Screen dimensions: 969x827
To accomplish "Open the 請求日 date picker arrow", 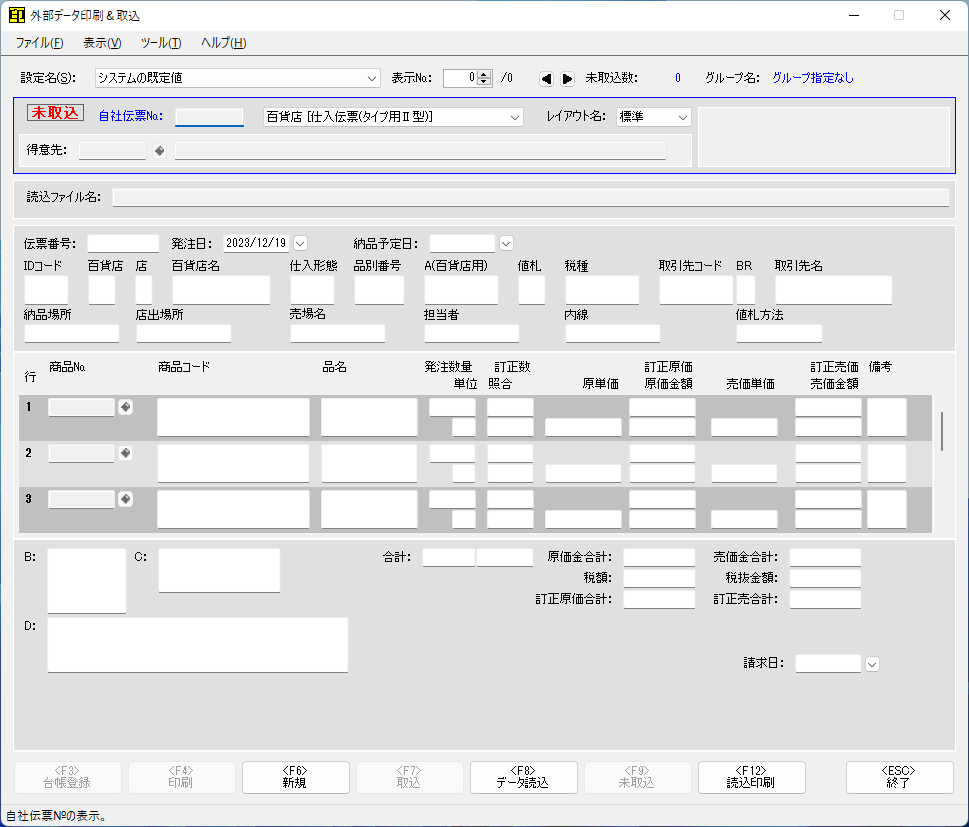I will tap(872, 664).
